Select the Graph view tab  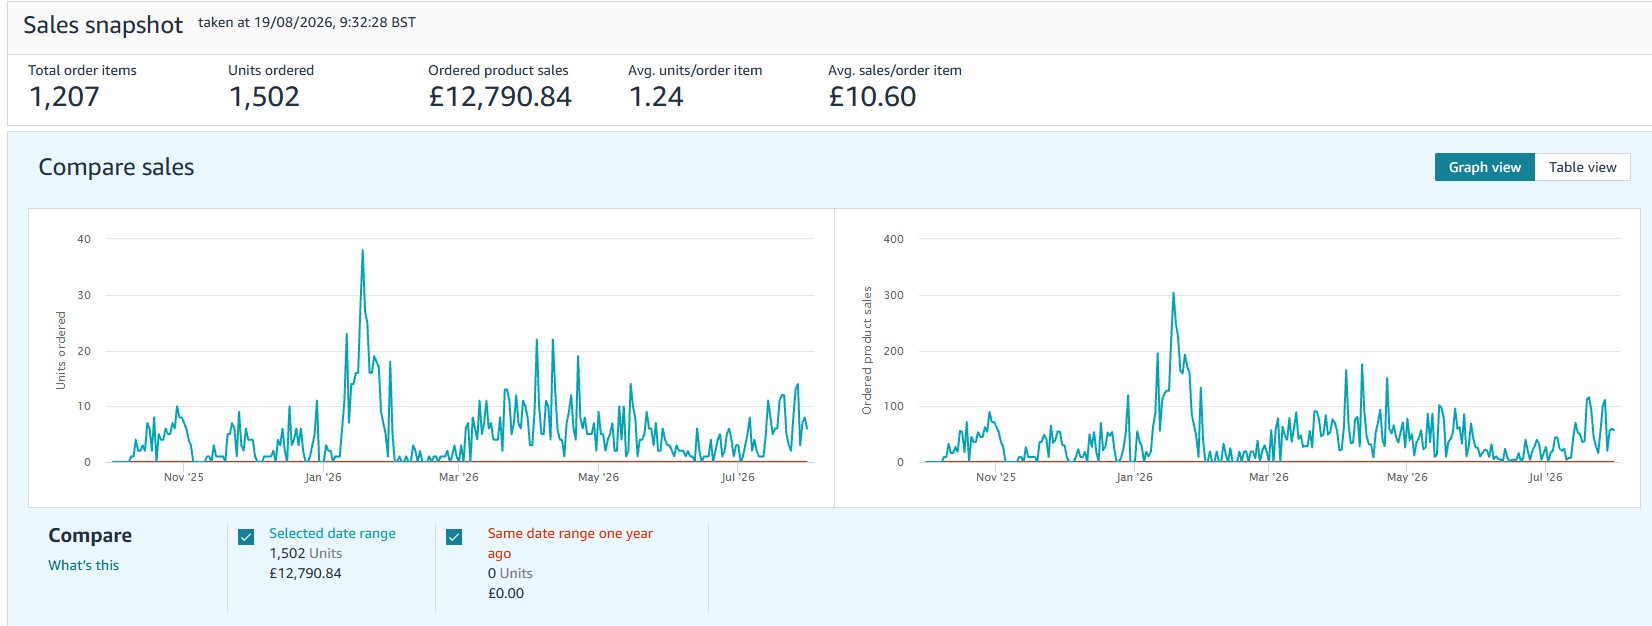point(1485,167)
